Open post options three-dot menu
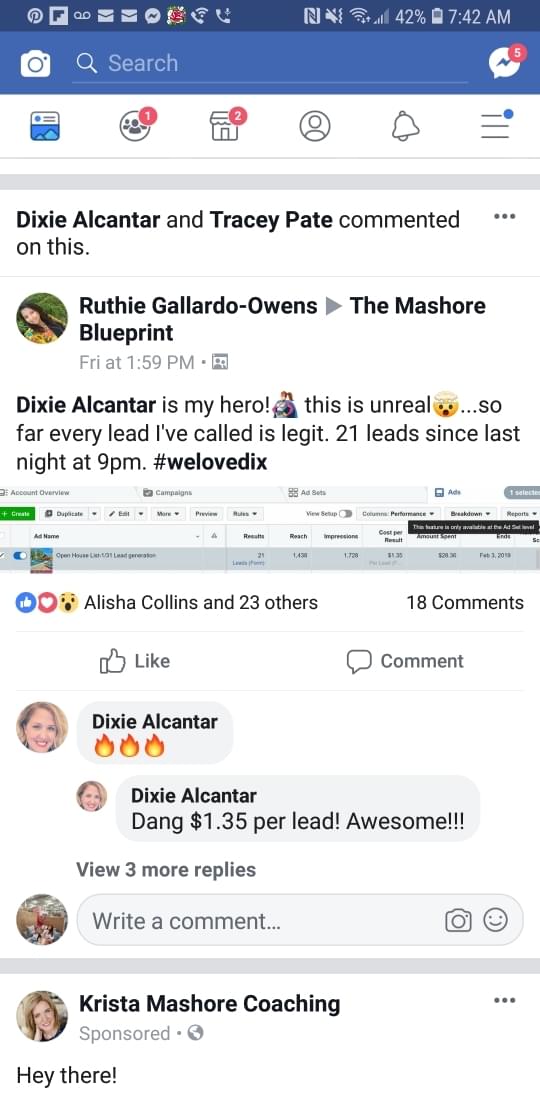The width and height of the screenshot is (540, 1110). coord(505,217)
